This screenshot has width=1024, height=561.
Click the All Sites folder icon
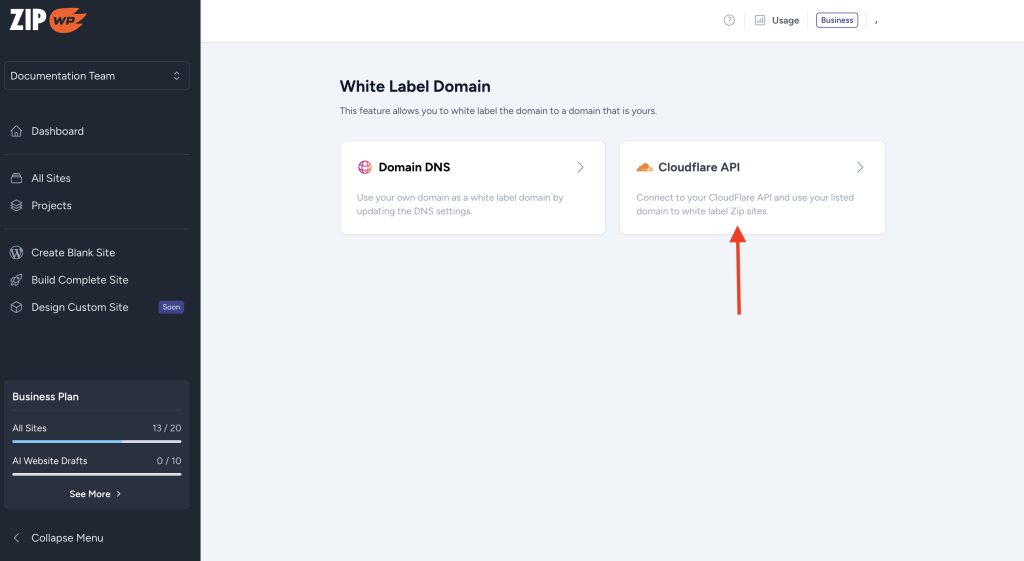(x=16, y=178)
